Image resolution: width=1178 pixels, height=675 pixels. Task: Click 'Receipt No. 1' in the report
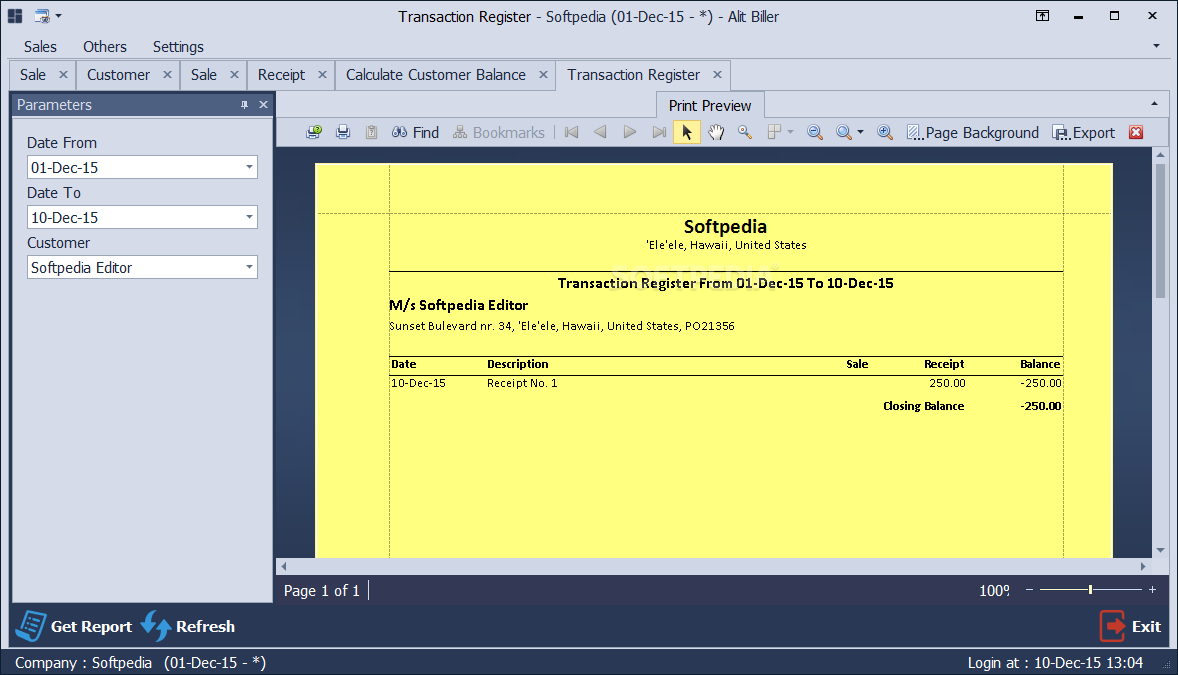[522, 383]
